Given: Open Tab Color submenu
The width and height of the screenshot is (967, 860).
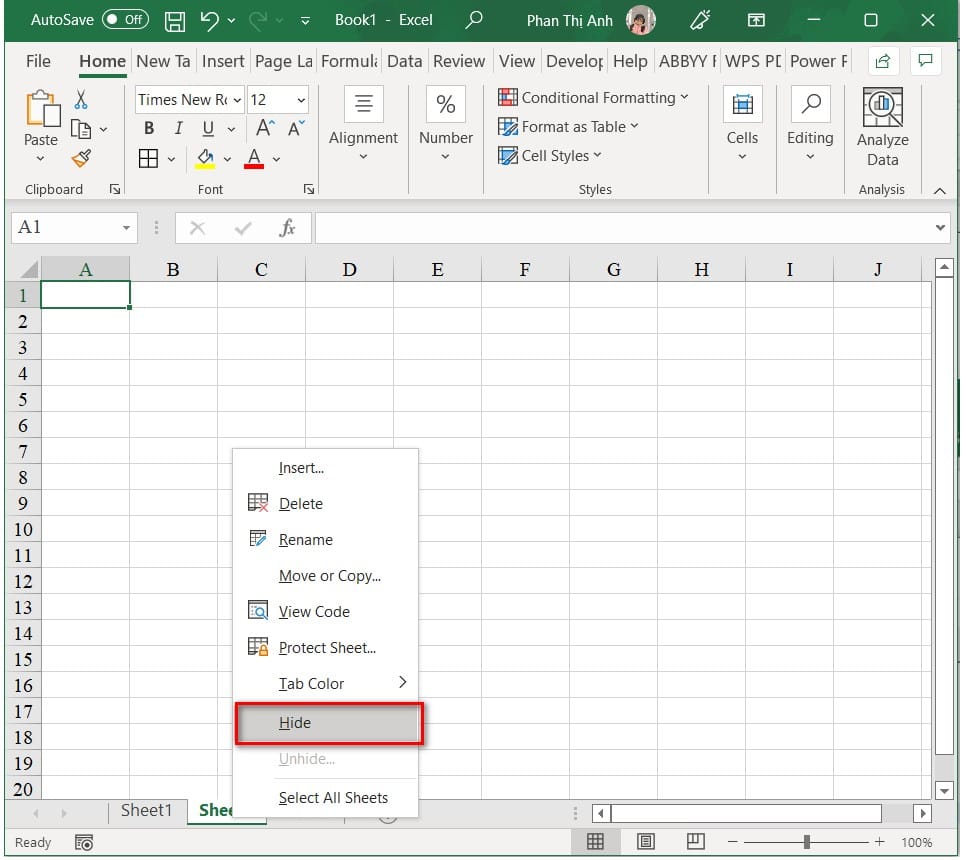Looking at the screenshot, I should [x=326, y=684].
